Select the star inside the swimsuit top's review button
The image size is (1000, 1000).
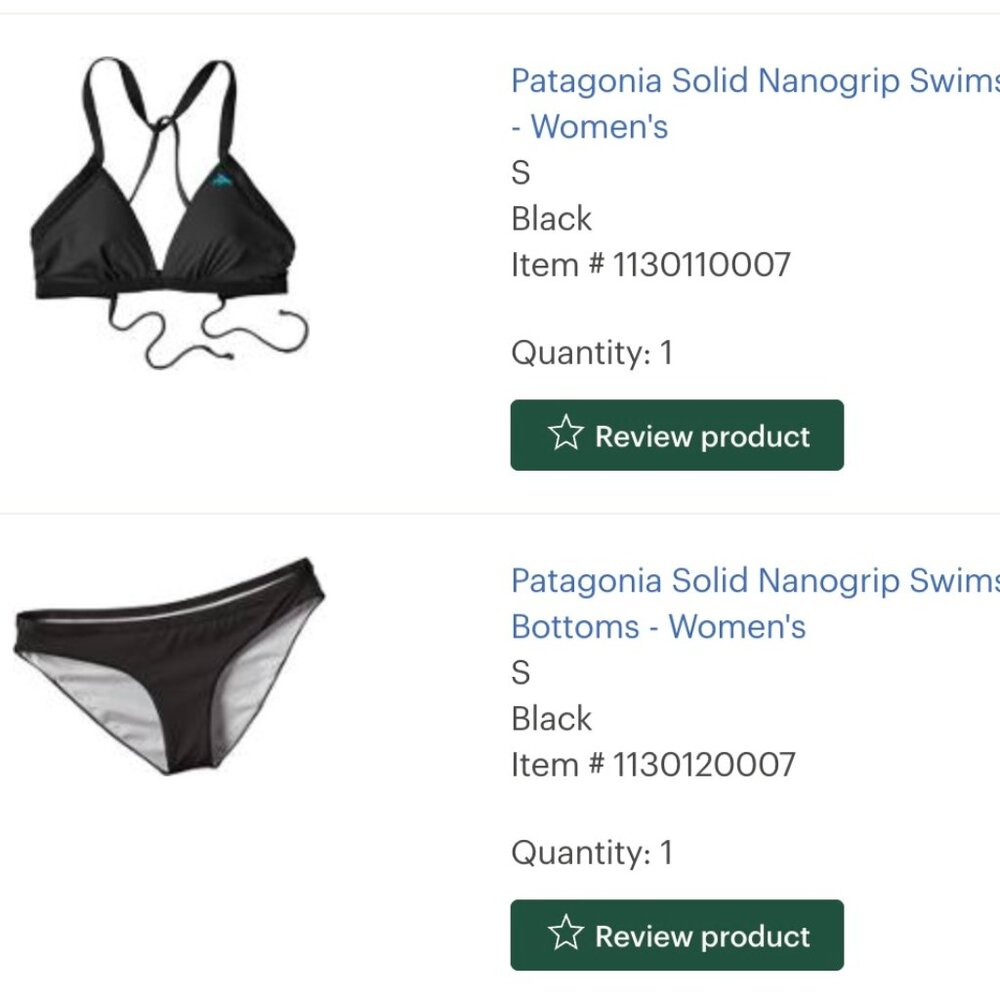568,434
